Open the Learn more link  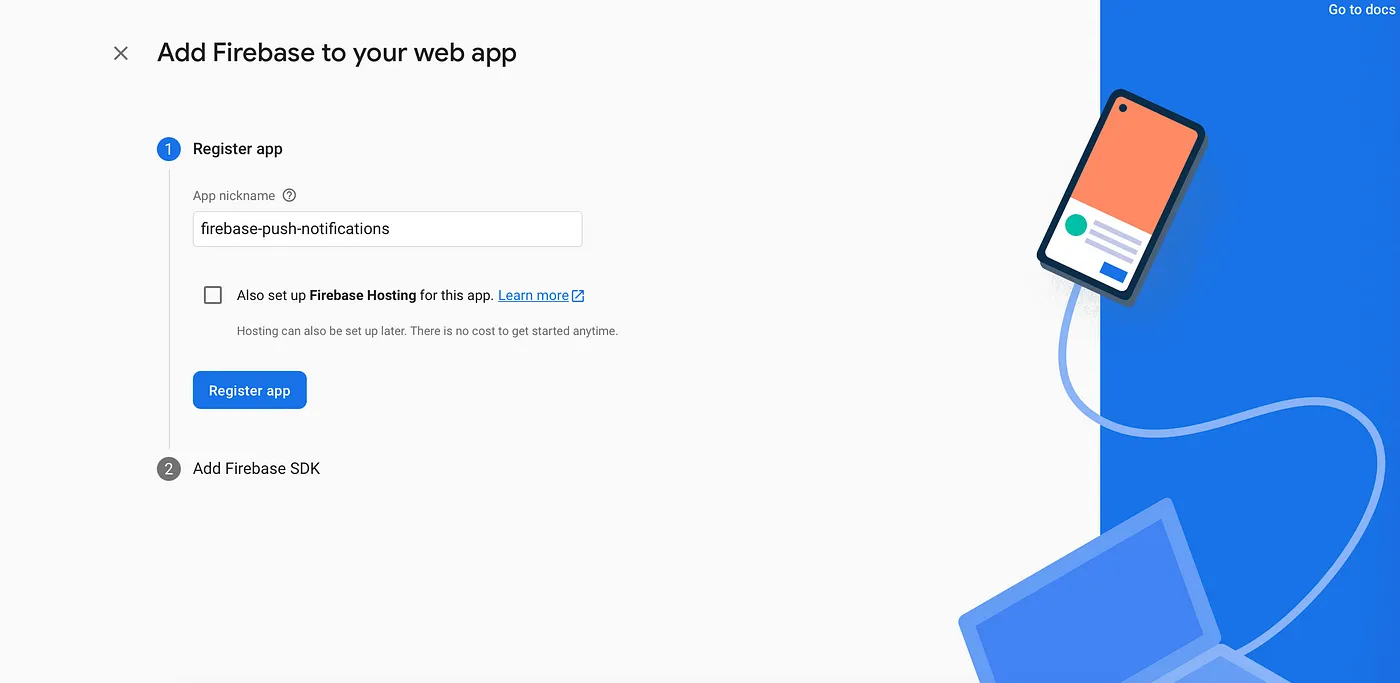[533, 295]
